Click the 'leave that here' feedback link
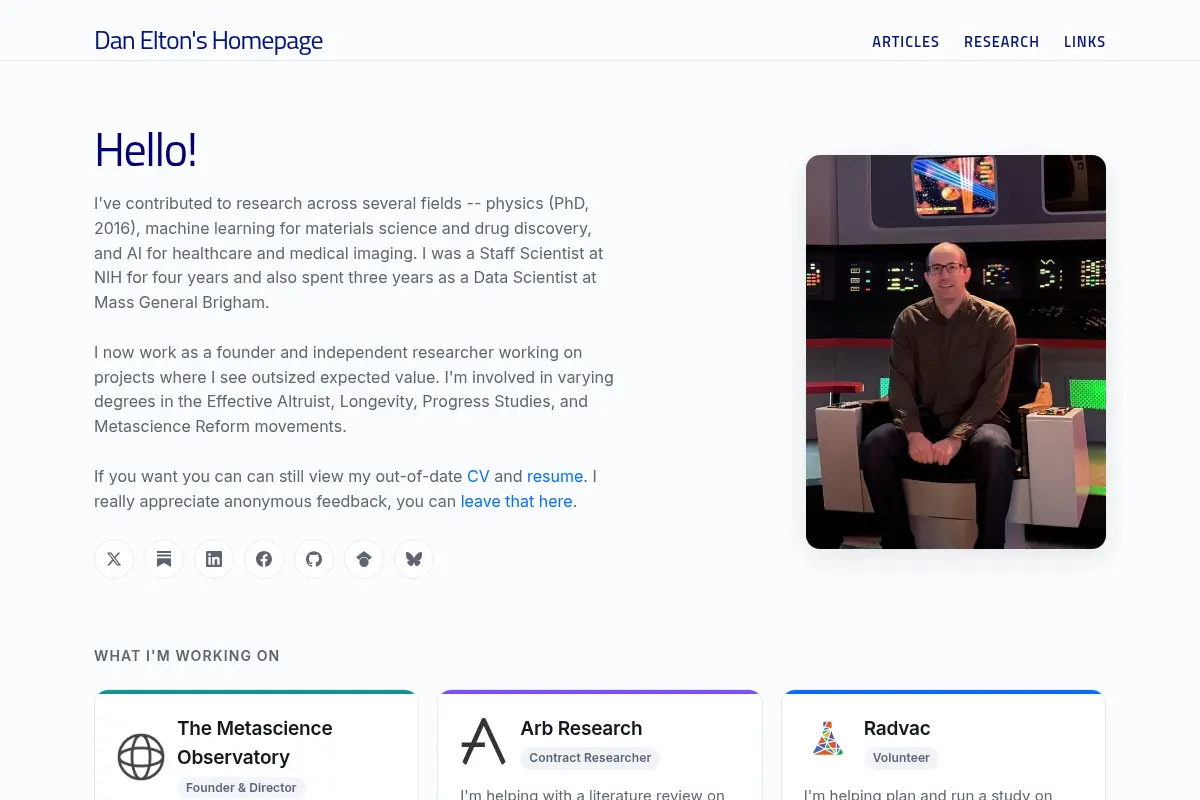The width and height of the screenshot is (1200, 800). pos(517,501)
